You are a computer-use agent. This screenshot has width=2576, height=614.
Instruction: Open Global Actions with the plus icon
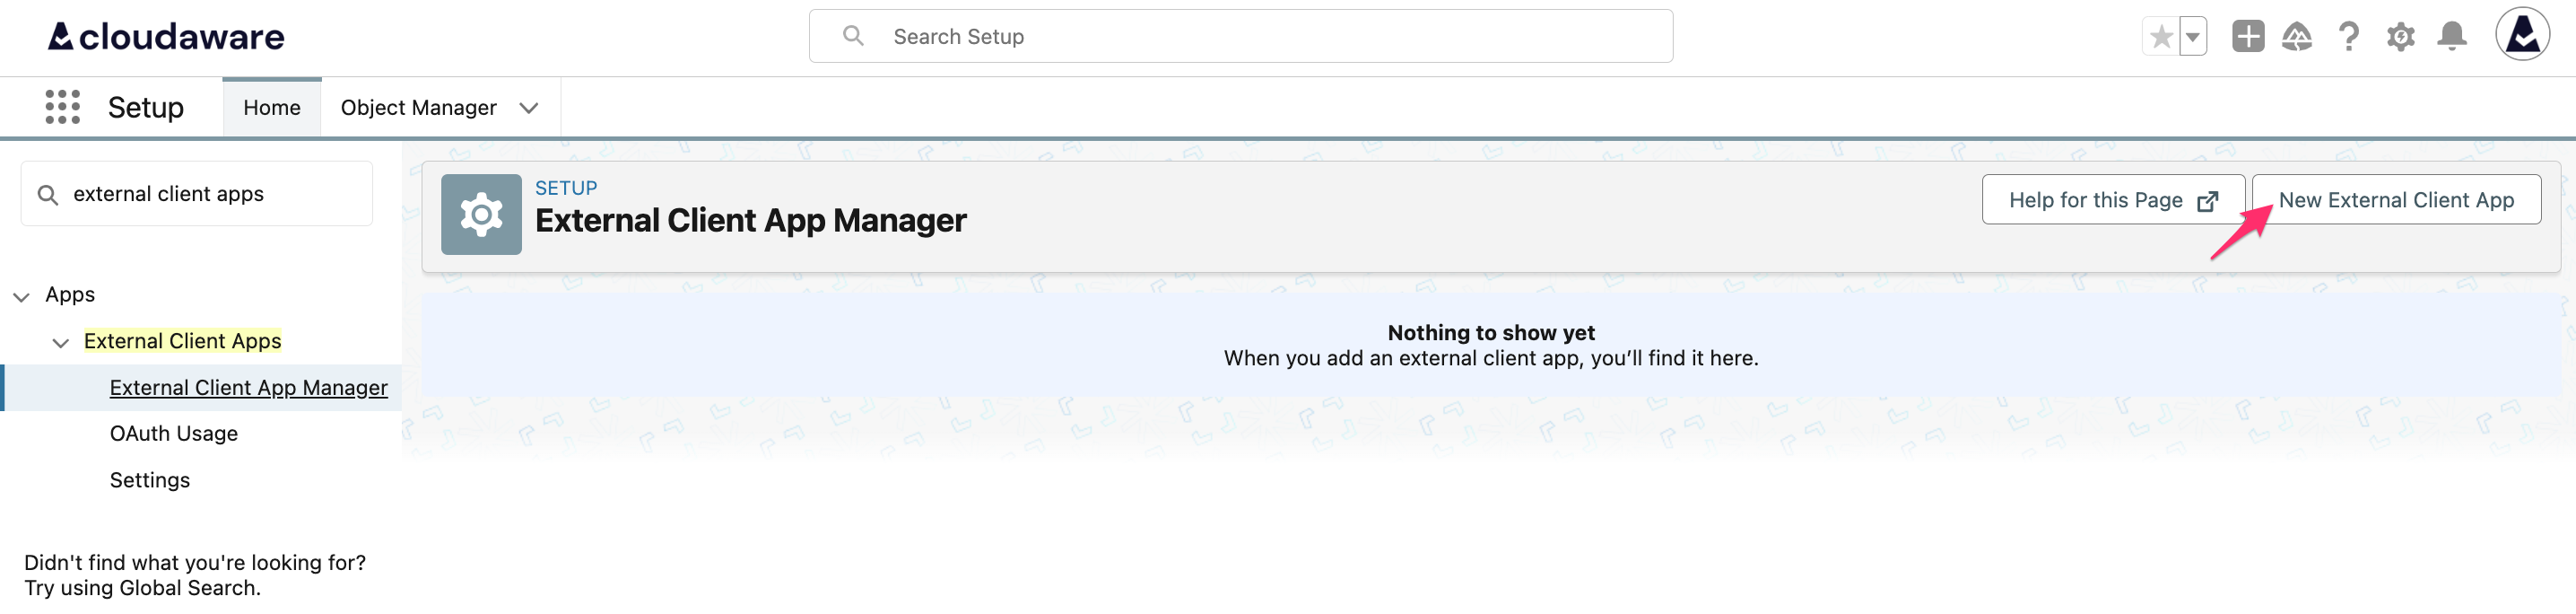[x=2248, y=36]
